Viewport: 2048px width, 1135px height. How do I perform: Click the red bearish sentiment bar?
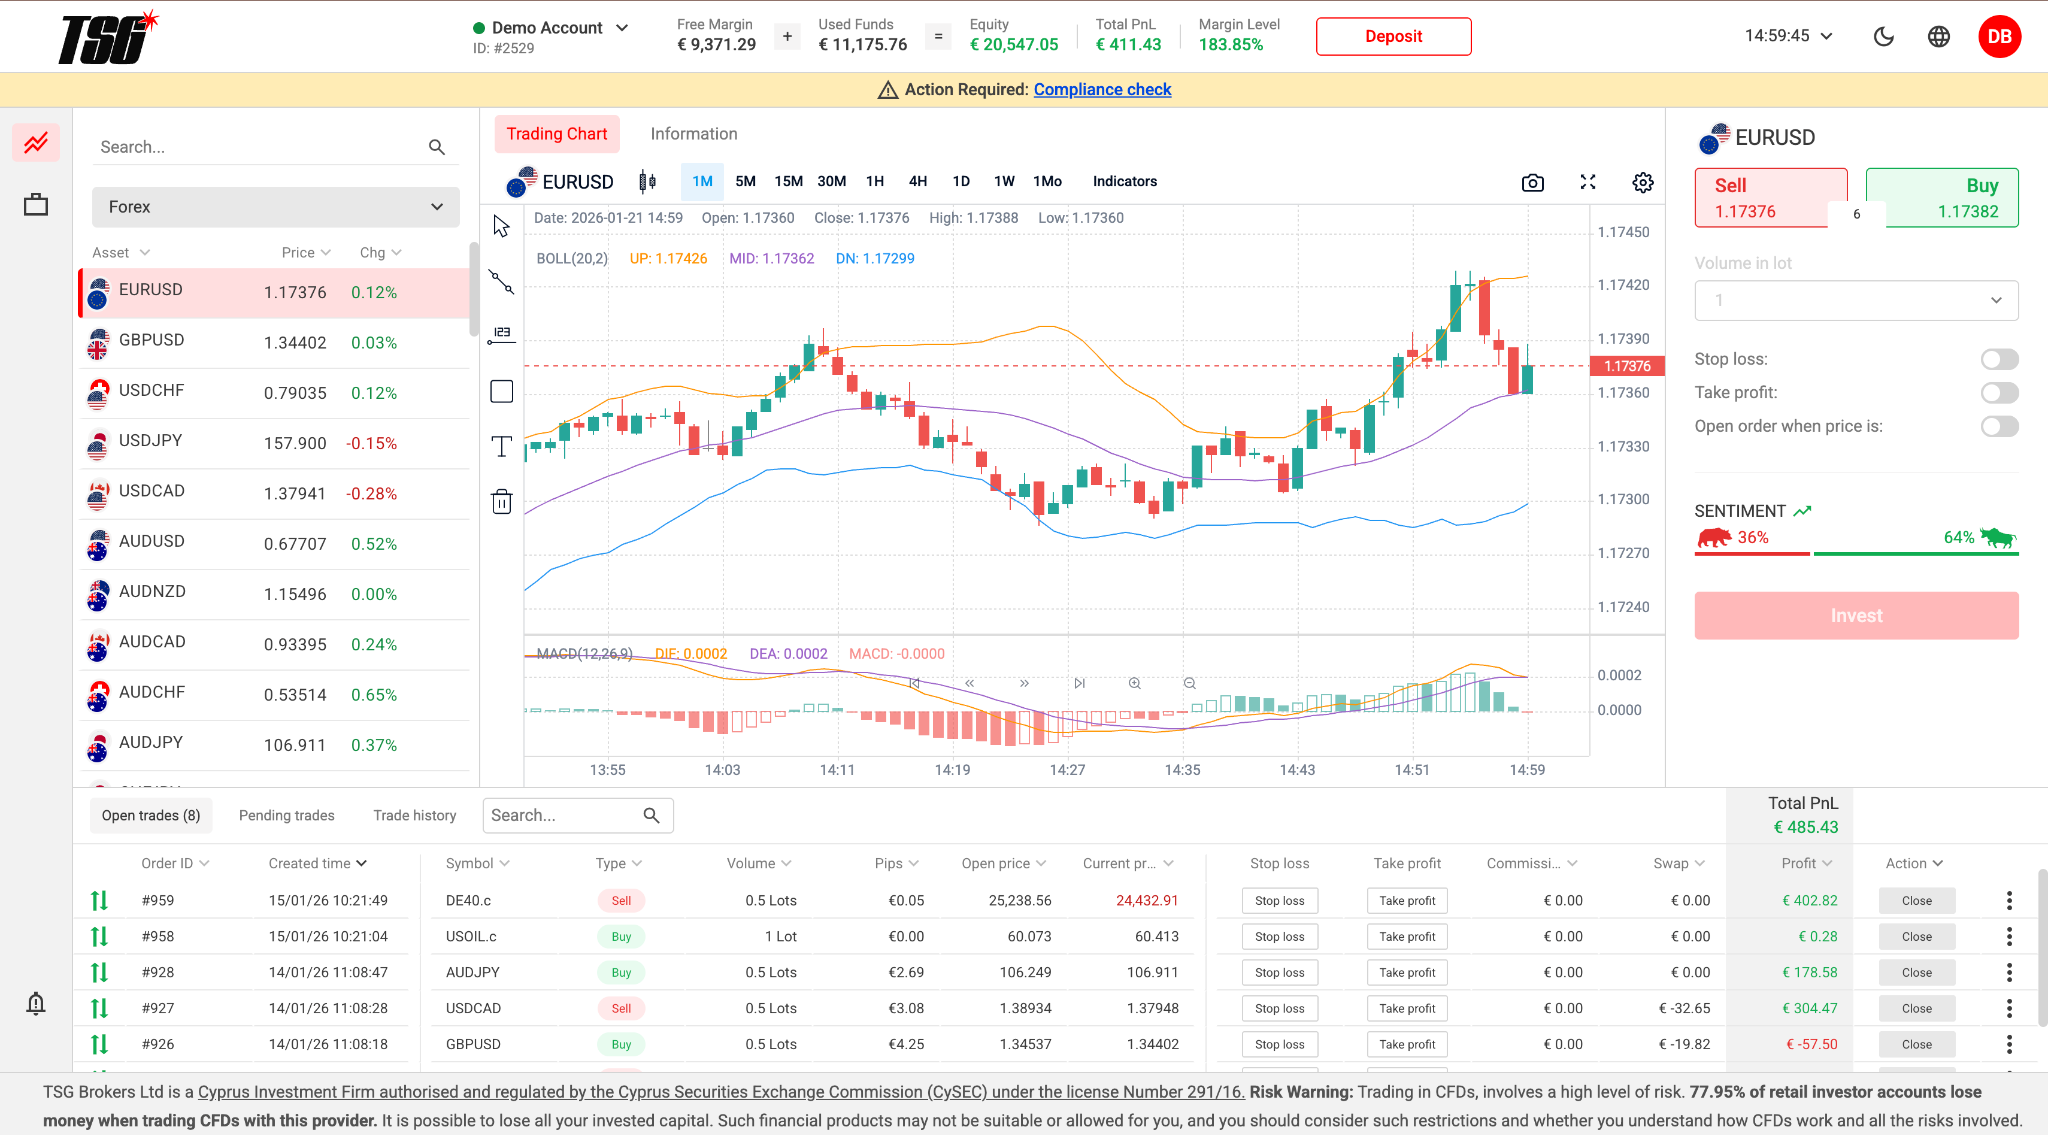[x=1752, y=553]
